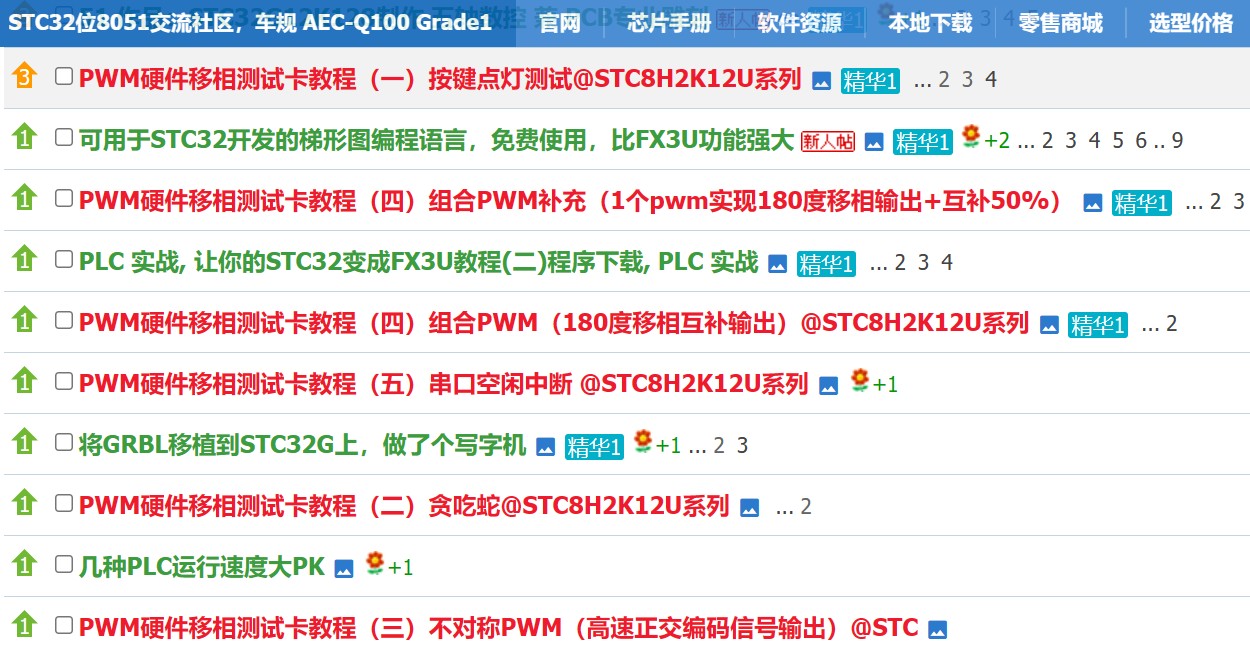Click image attachment icon on 几种PLC运行速度大PK row

(344, 570)
